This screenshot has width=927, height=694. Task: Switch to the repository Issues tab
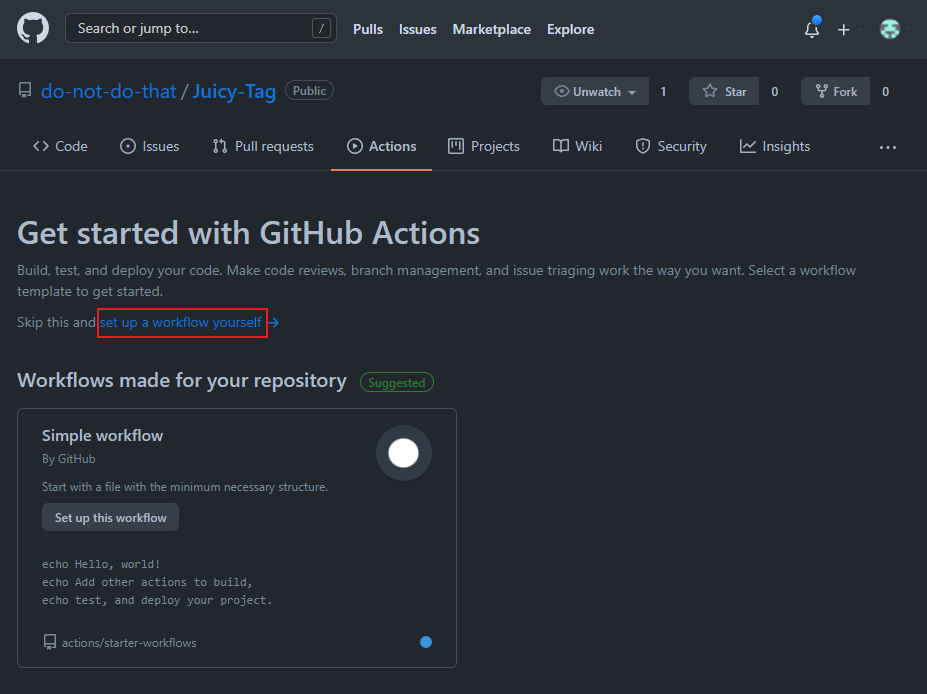coord(150,146)
